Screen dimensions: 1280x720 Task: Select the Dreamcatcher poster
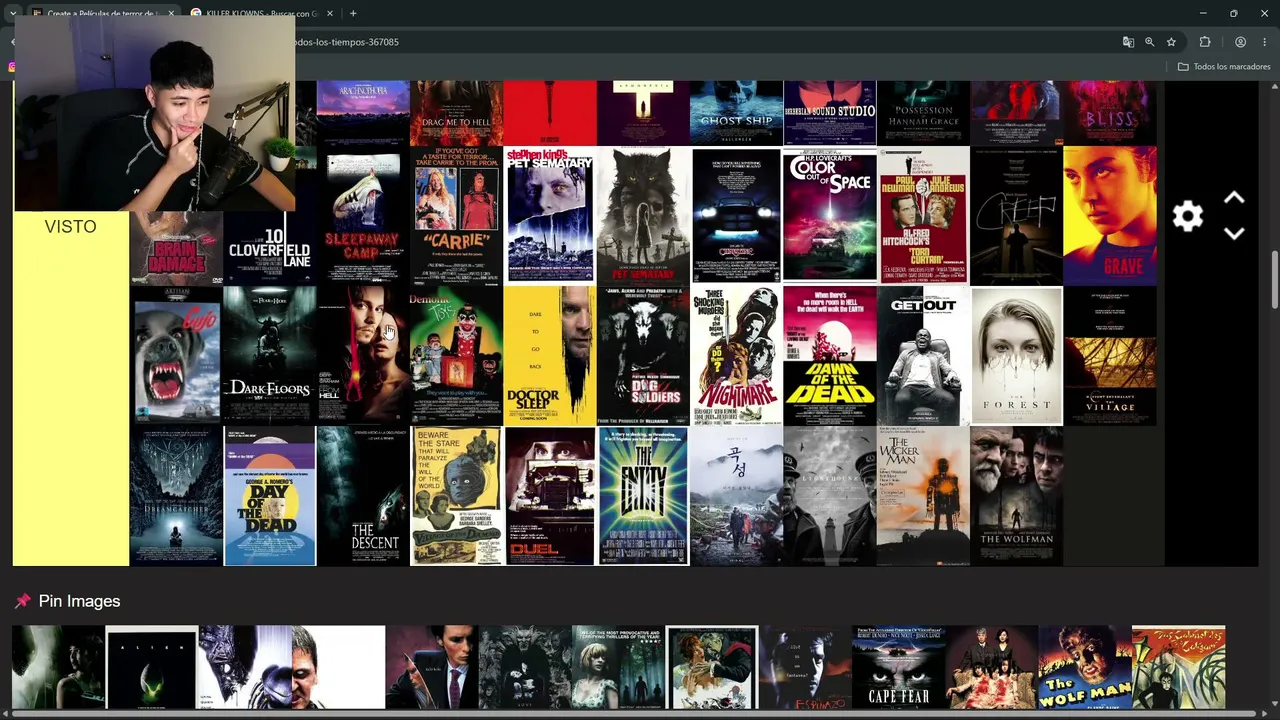(176, 496)
